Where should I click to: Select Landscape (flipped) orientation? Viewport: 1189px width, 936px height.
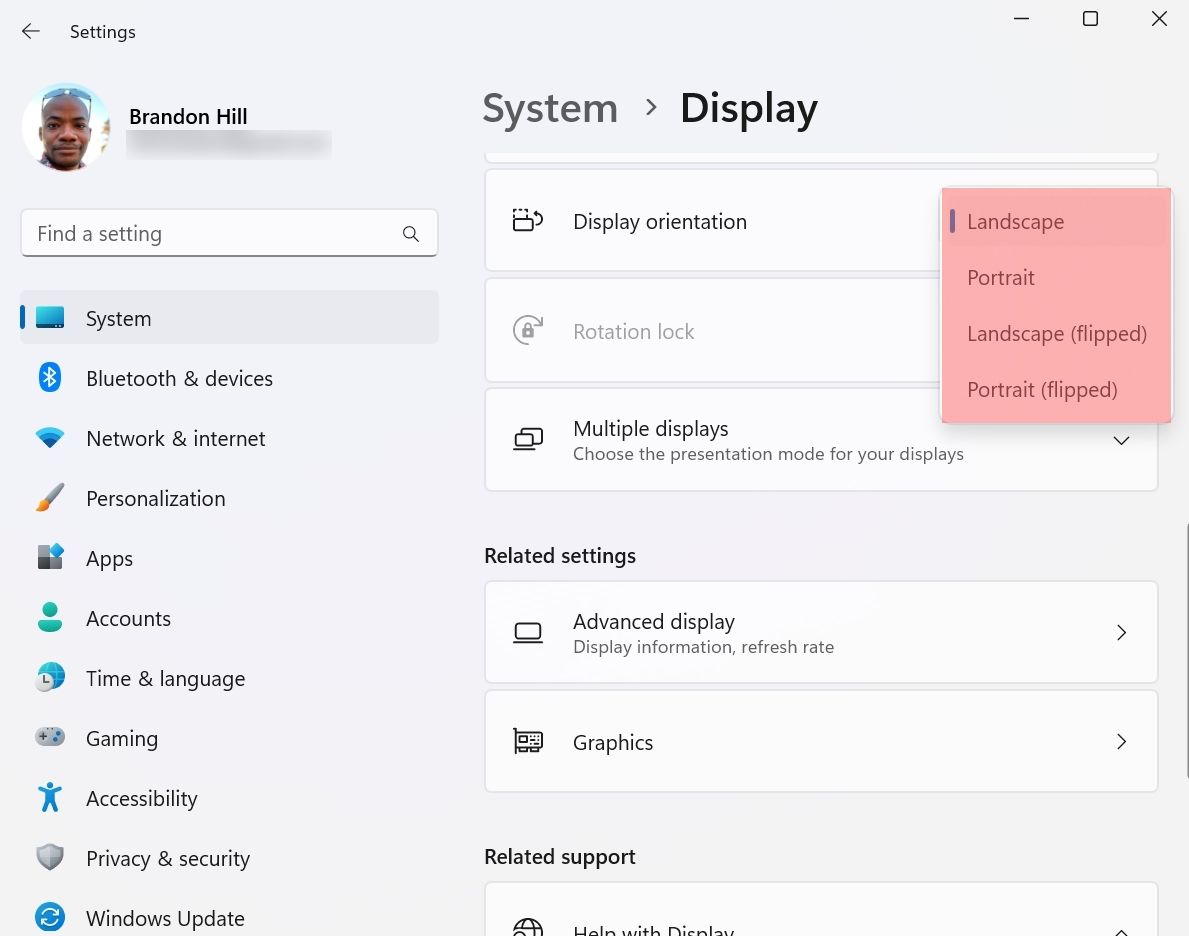[x=1056, y=333]
